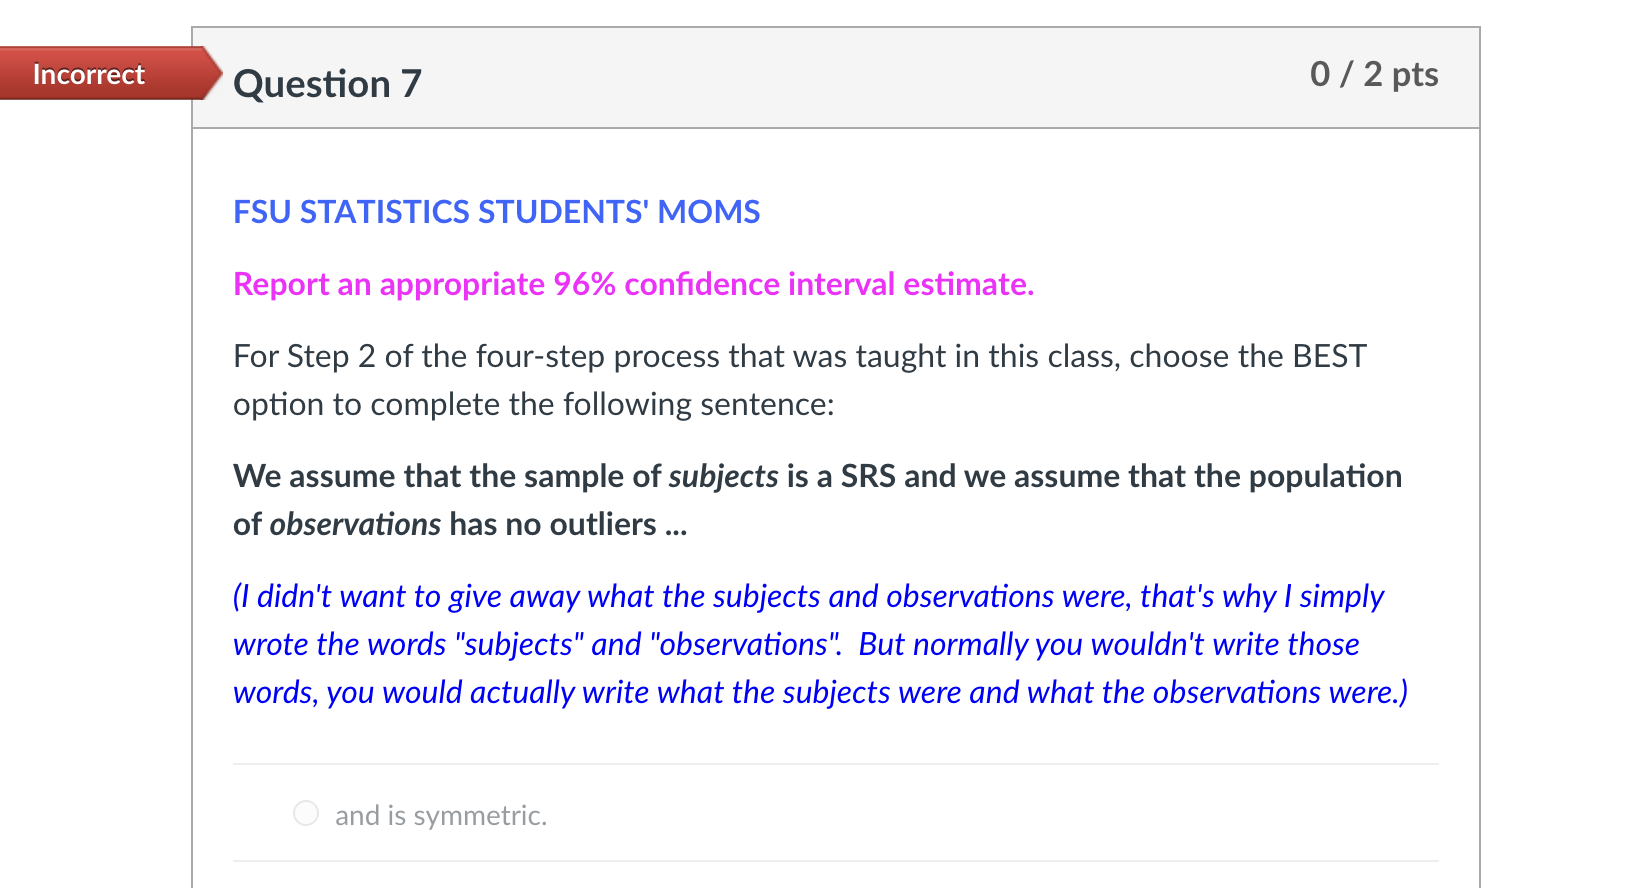Click the italic word "observations" in the sentence
Image resolution: width=1644 pixels, height=888 pixels.
(354, 523)
